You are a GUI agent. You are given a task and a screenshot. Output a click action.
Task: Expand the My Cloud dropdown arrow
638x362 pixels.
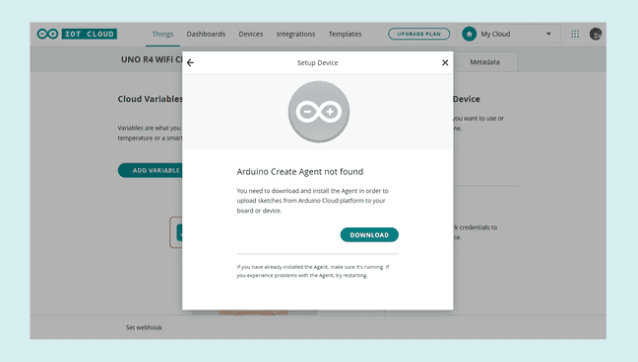pyautogui.click(x=548, y=34)
